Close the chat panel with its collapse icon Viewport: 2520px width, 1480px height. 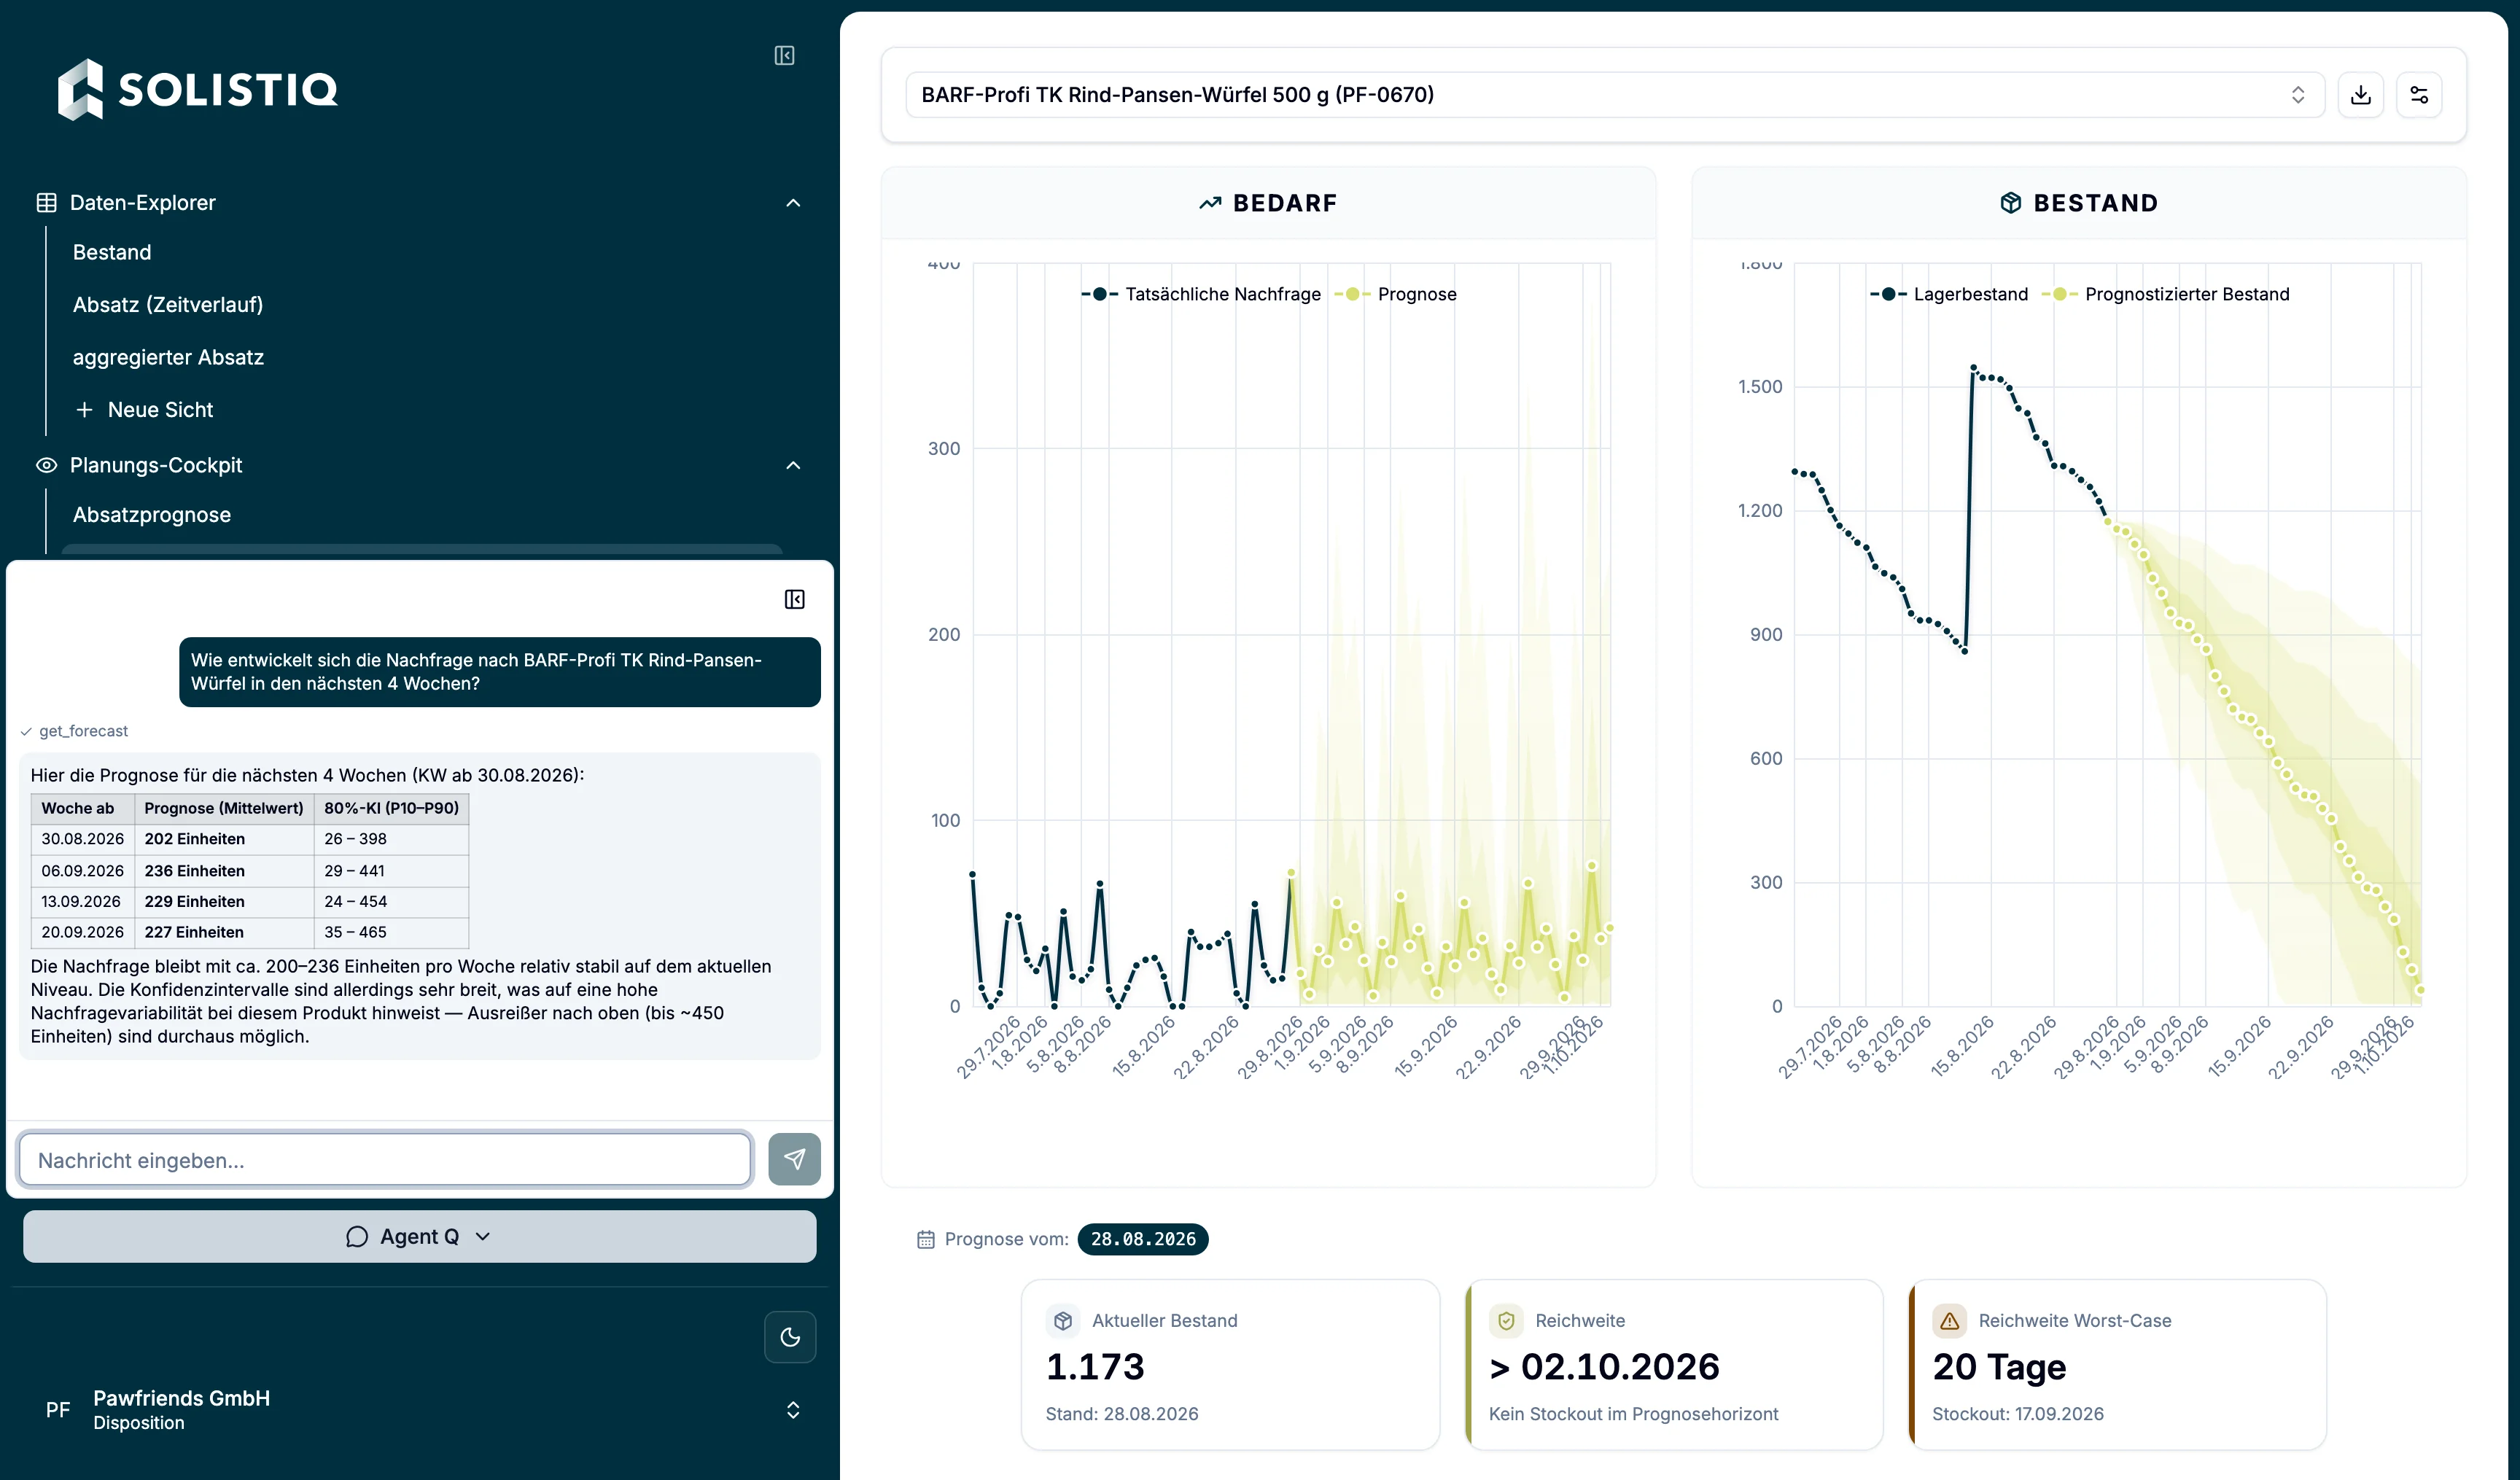(x=794, y=599)
